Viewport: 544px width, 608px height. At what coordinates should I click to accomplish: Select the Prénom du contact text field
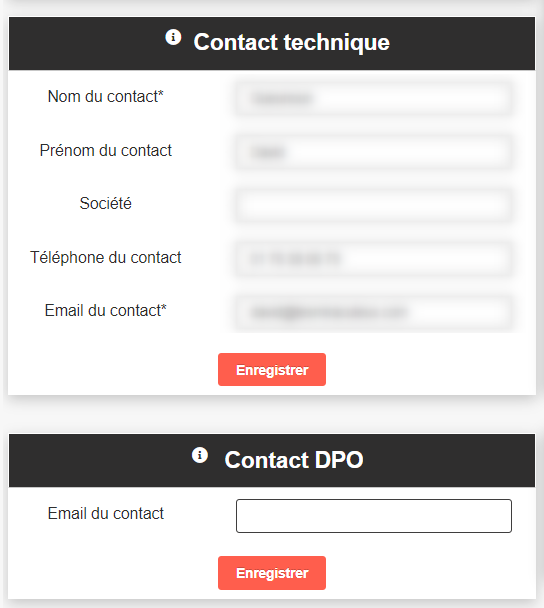(373, 152)
